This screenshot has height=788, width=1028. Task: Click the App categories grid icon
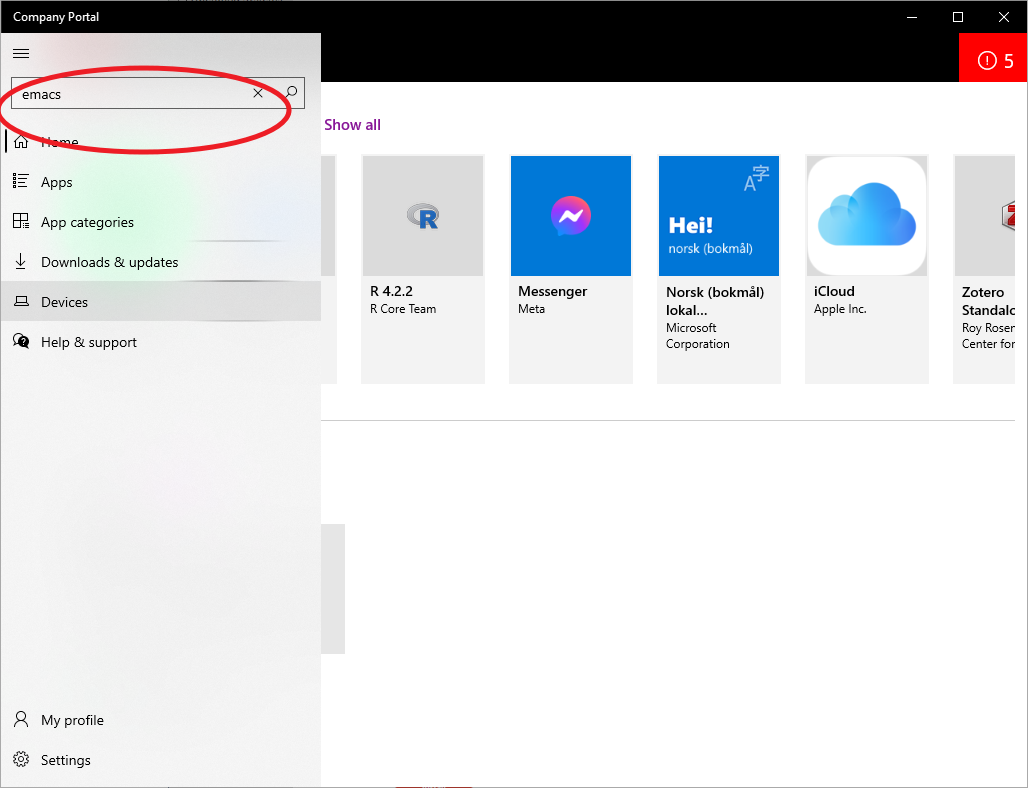point(21,221)
